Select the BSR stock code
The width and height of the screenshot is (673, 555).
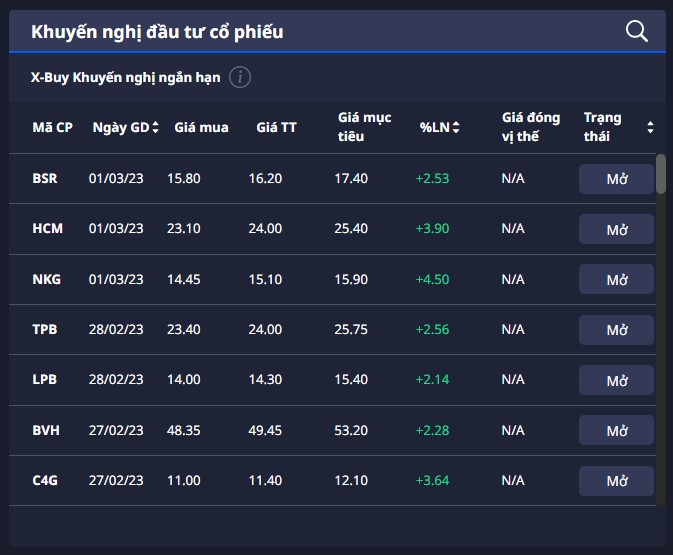point(45,178)
